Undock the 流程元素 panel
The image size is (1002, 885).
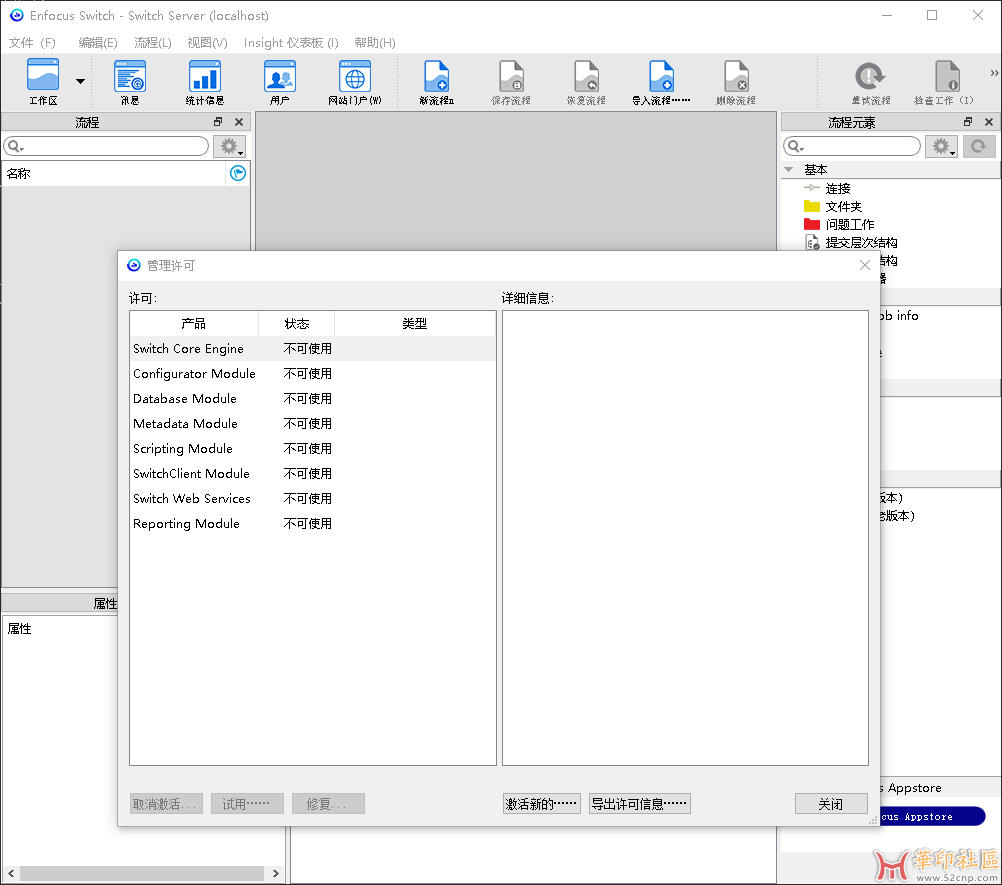[x=968, y=121]
